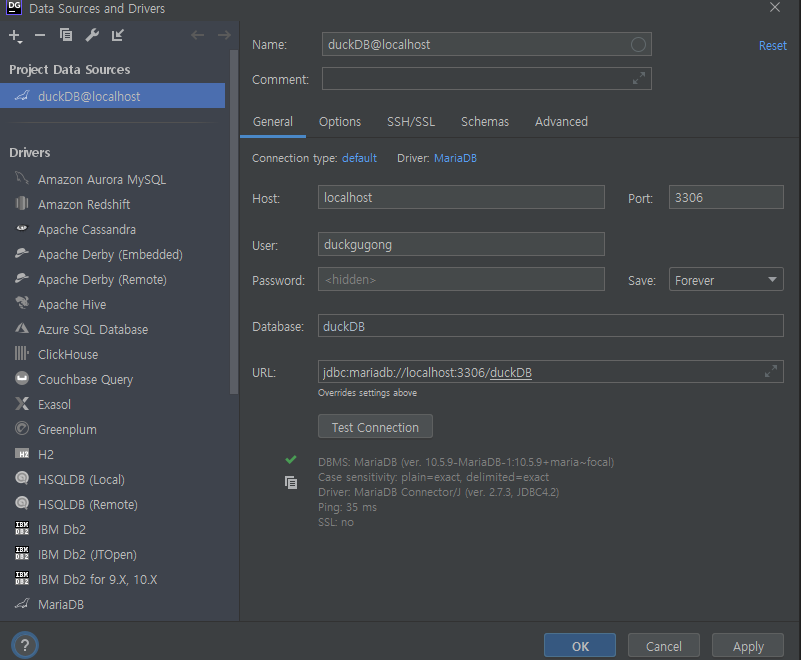Screen dimensions: 801x660
Task: Open the SSH/SSL tab
Action: click(x=411, y=122)
